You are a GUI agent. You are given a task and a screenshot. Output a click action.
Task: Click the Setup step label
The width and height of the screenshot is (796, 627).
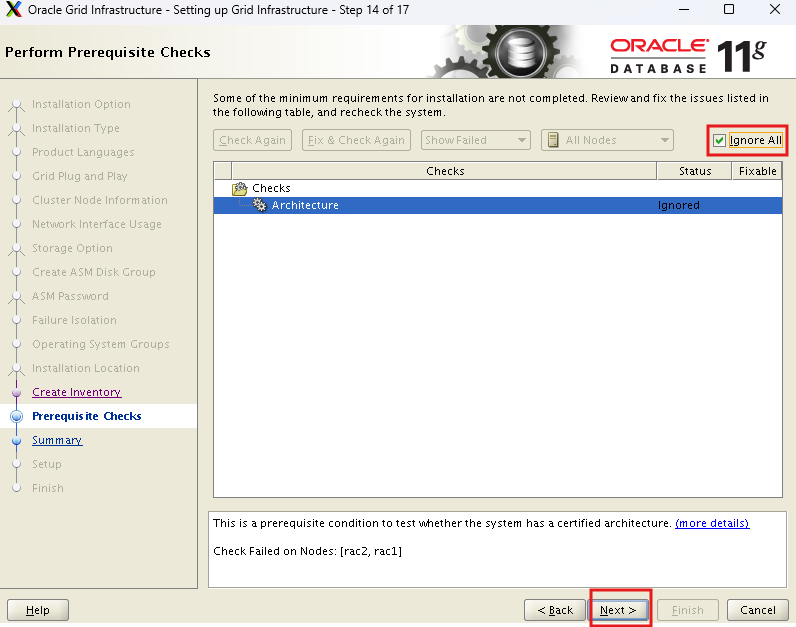[47, 464]
